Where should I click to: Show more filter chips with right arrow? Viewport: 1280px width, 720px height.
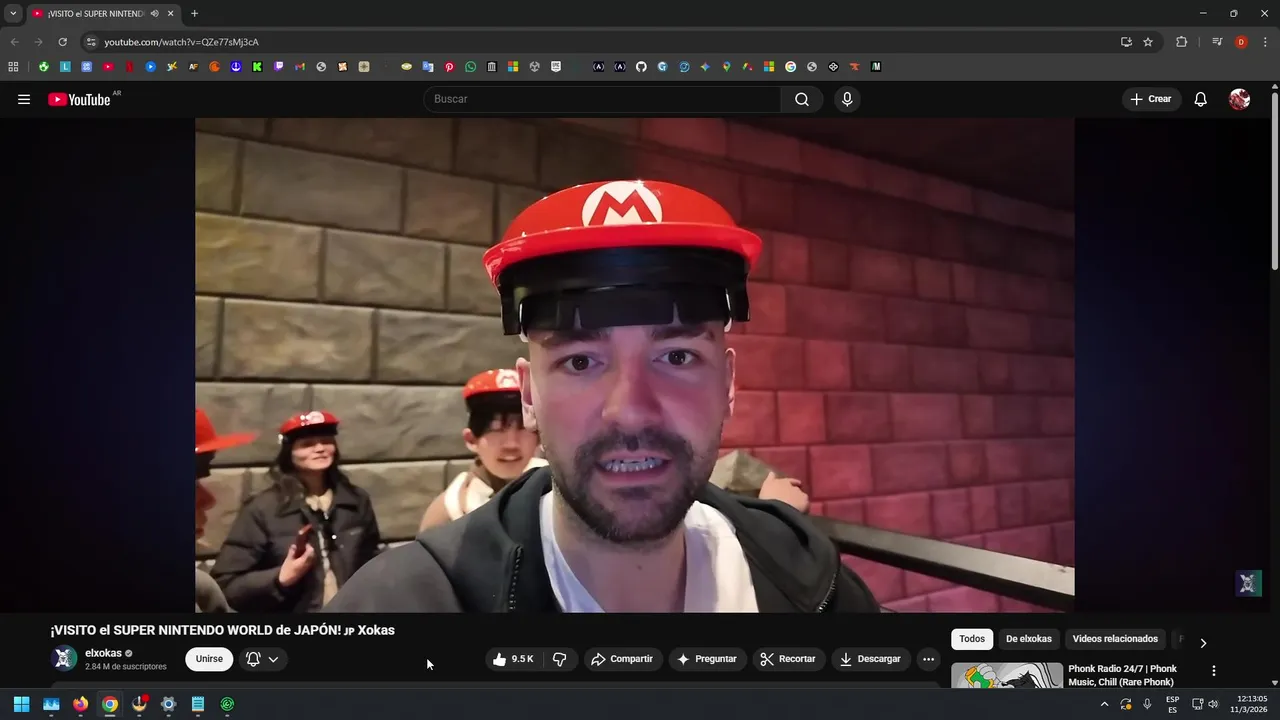pos(1203,643)
